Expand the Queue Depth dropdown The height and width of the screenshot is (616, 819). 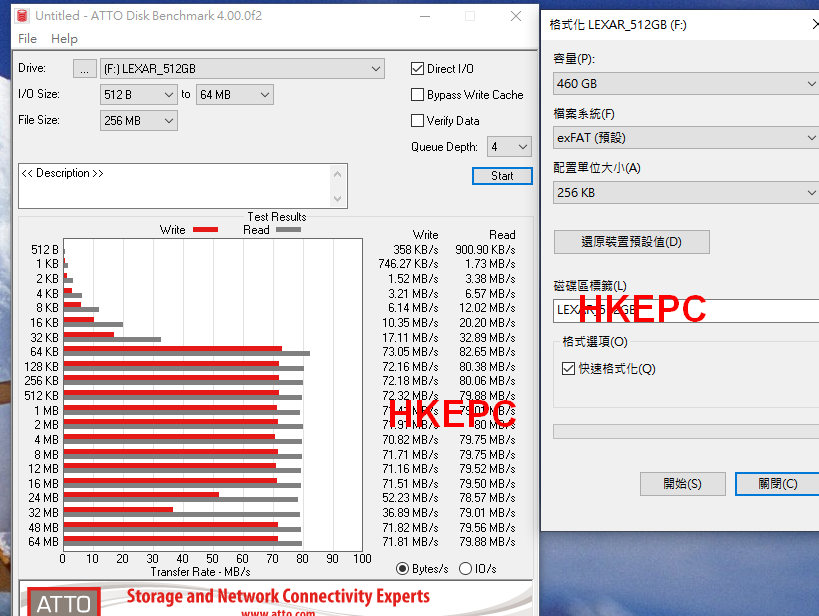[509, 147]
